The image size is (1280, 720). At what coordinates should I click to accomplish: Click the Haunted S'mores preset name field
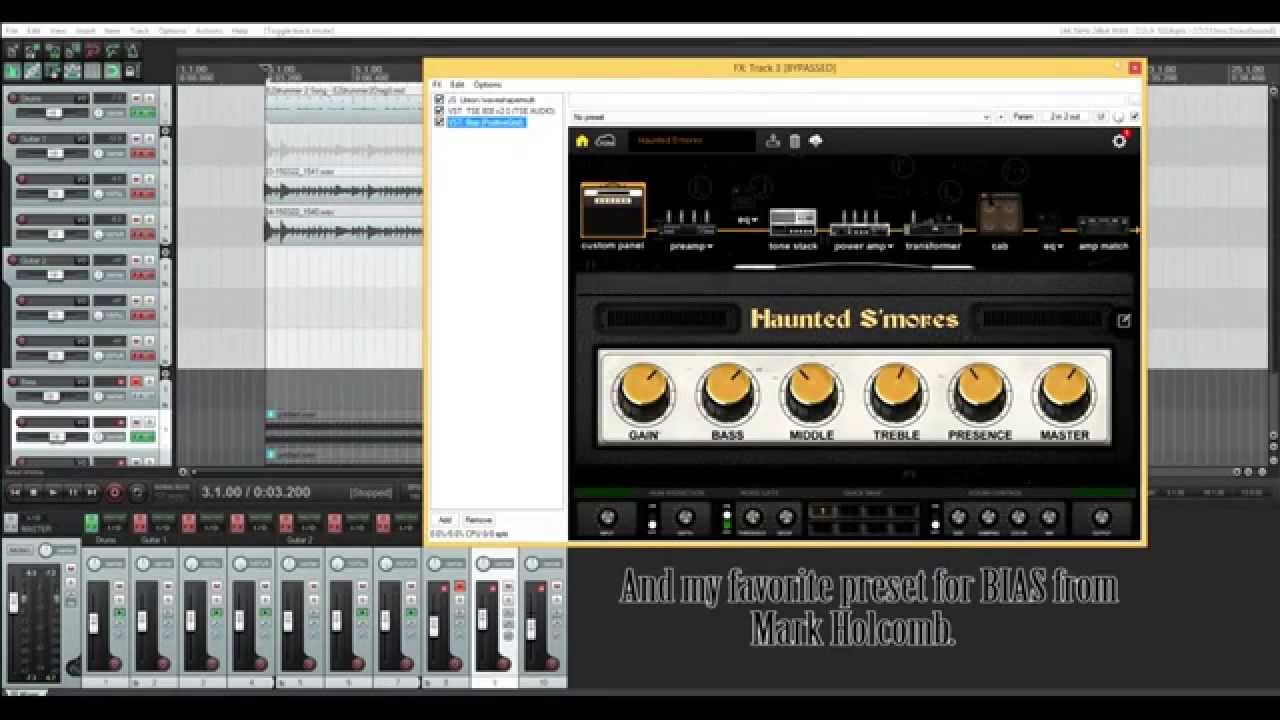point(692,141)
